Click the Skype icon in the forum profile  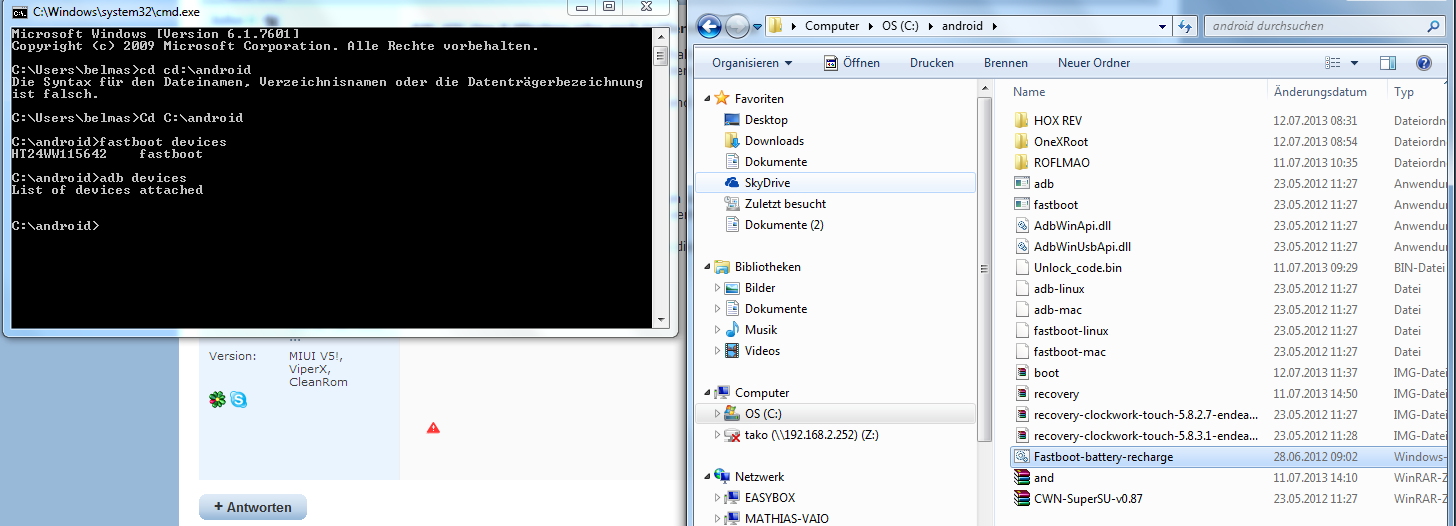[x=238, y=399]
